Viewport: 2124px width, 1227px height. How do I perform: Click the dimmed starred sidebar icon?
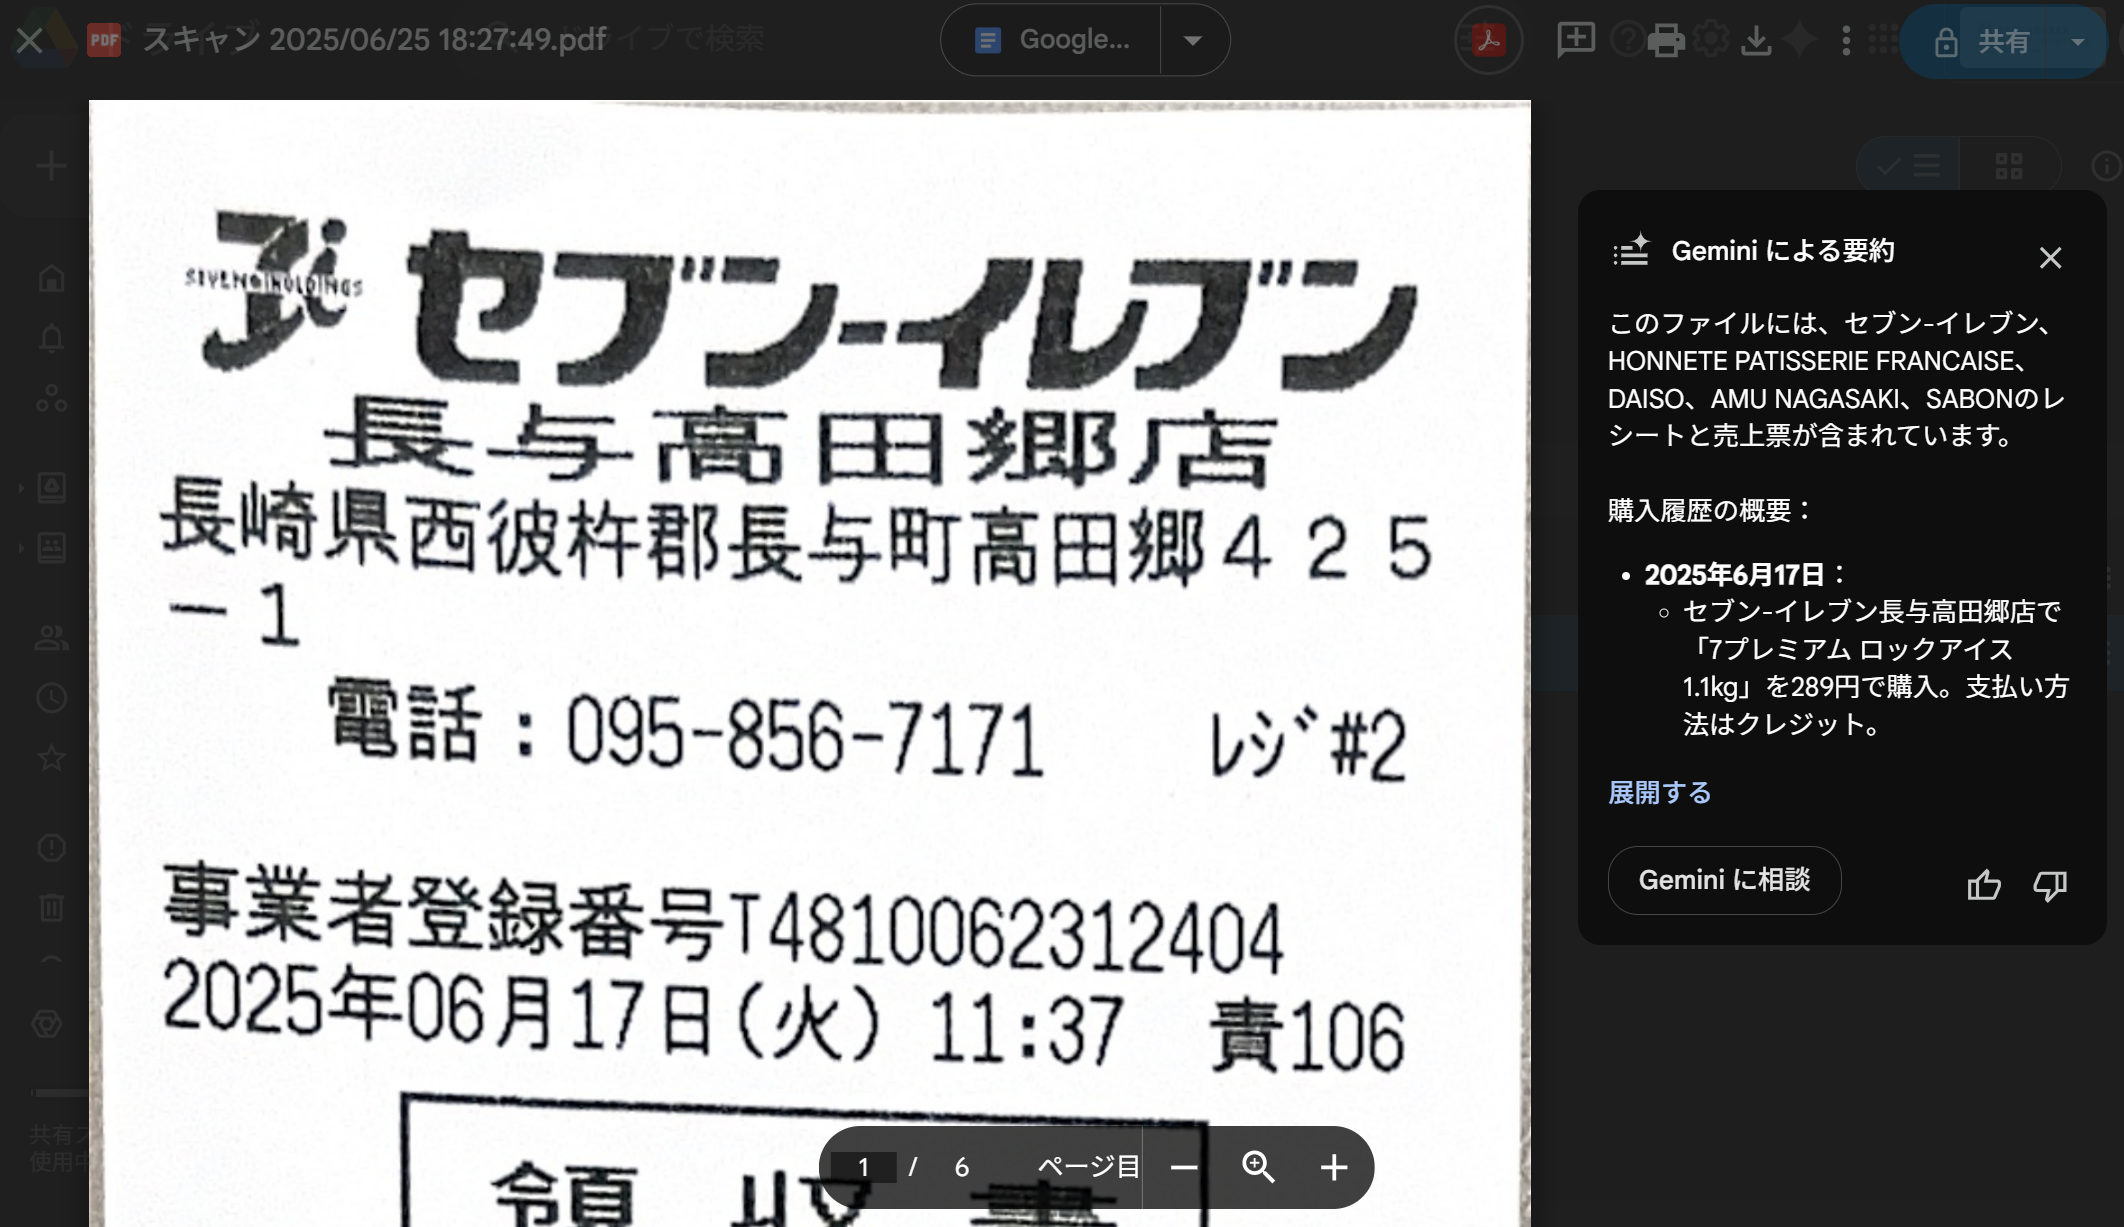click(x=51, y=758)
